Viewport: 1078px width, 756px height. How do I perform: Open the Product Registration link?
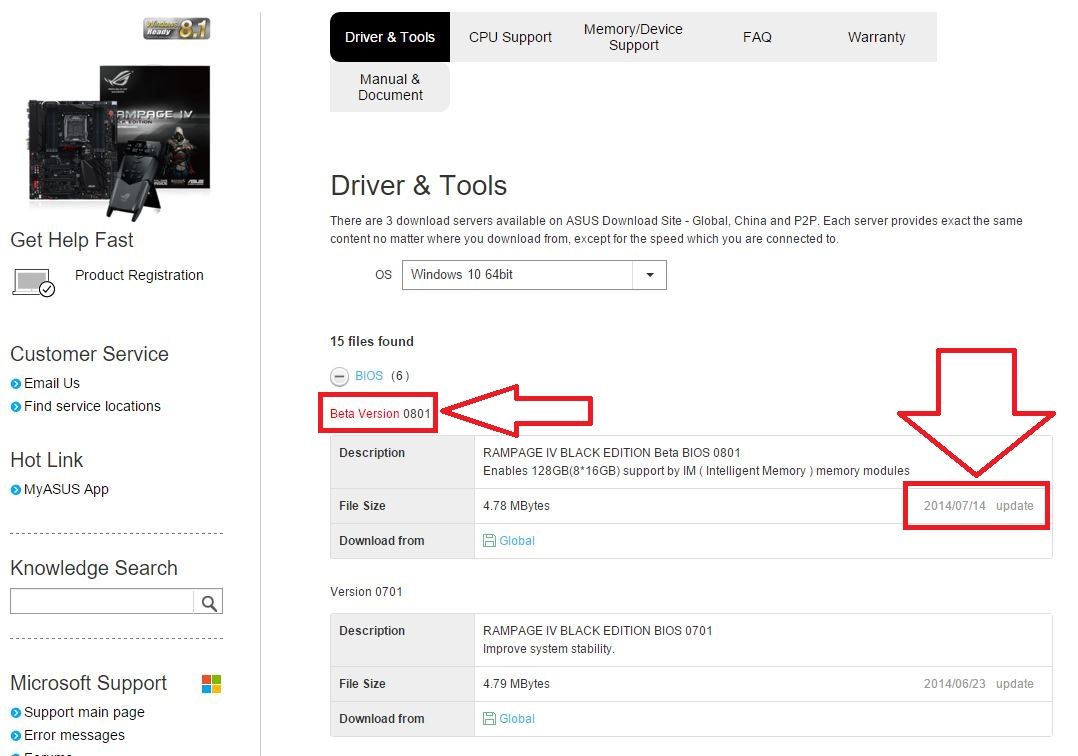click(139, 276)
